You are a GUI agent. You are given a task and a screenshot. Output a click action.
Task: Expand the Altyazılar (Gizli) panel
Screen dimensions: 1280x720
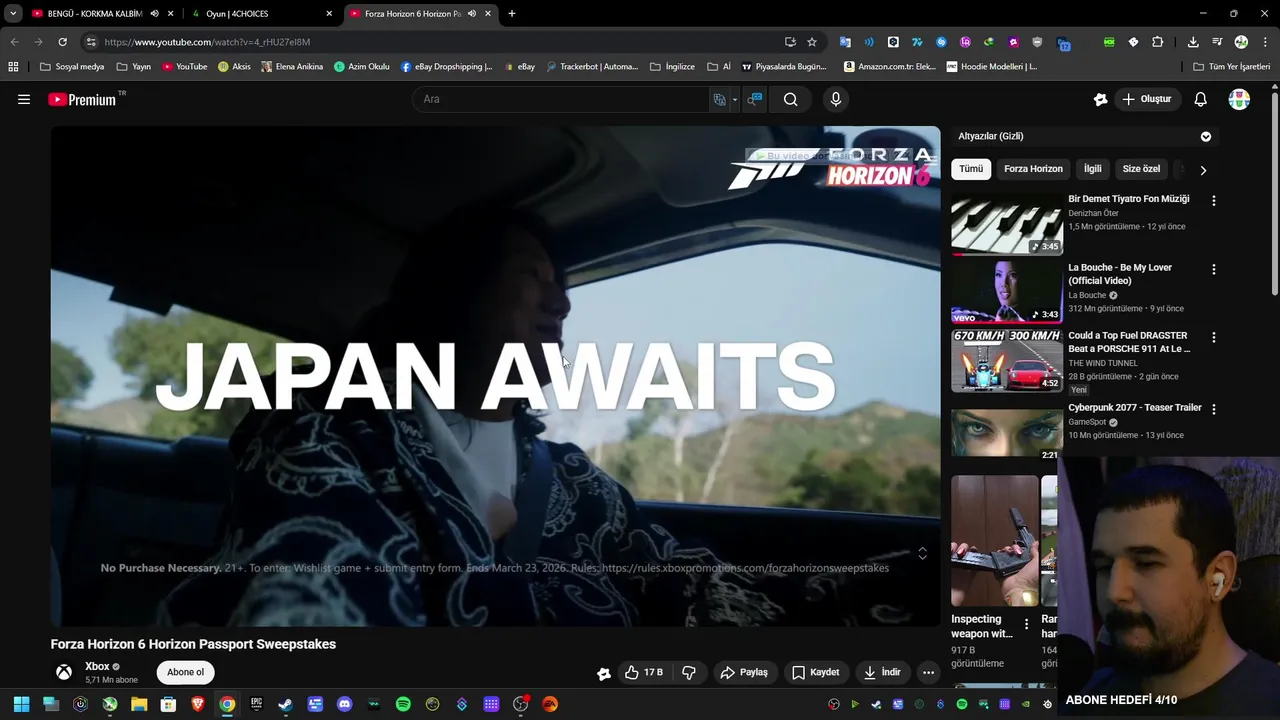click(1205, 136)
